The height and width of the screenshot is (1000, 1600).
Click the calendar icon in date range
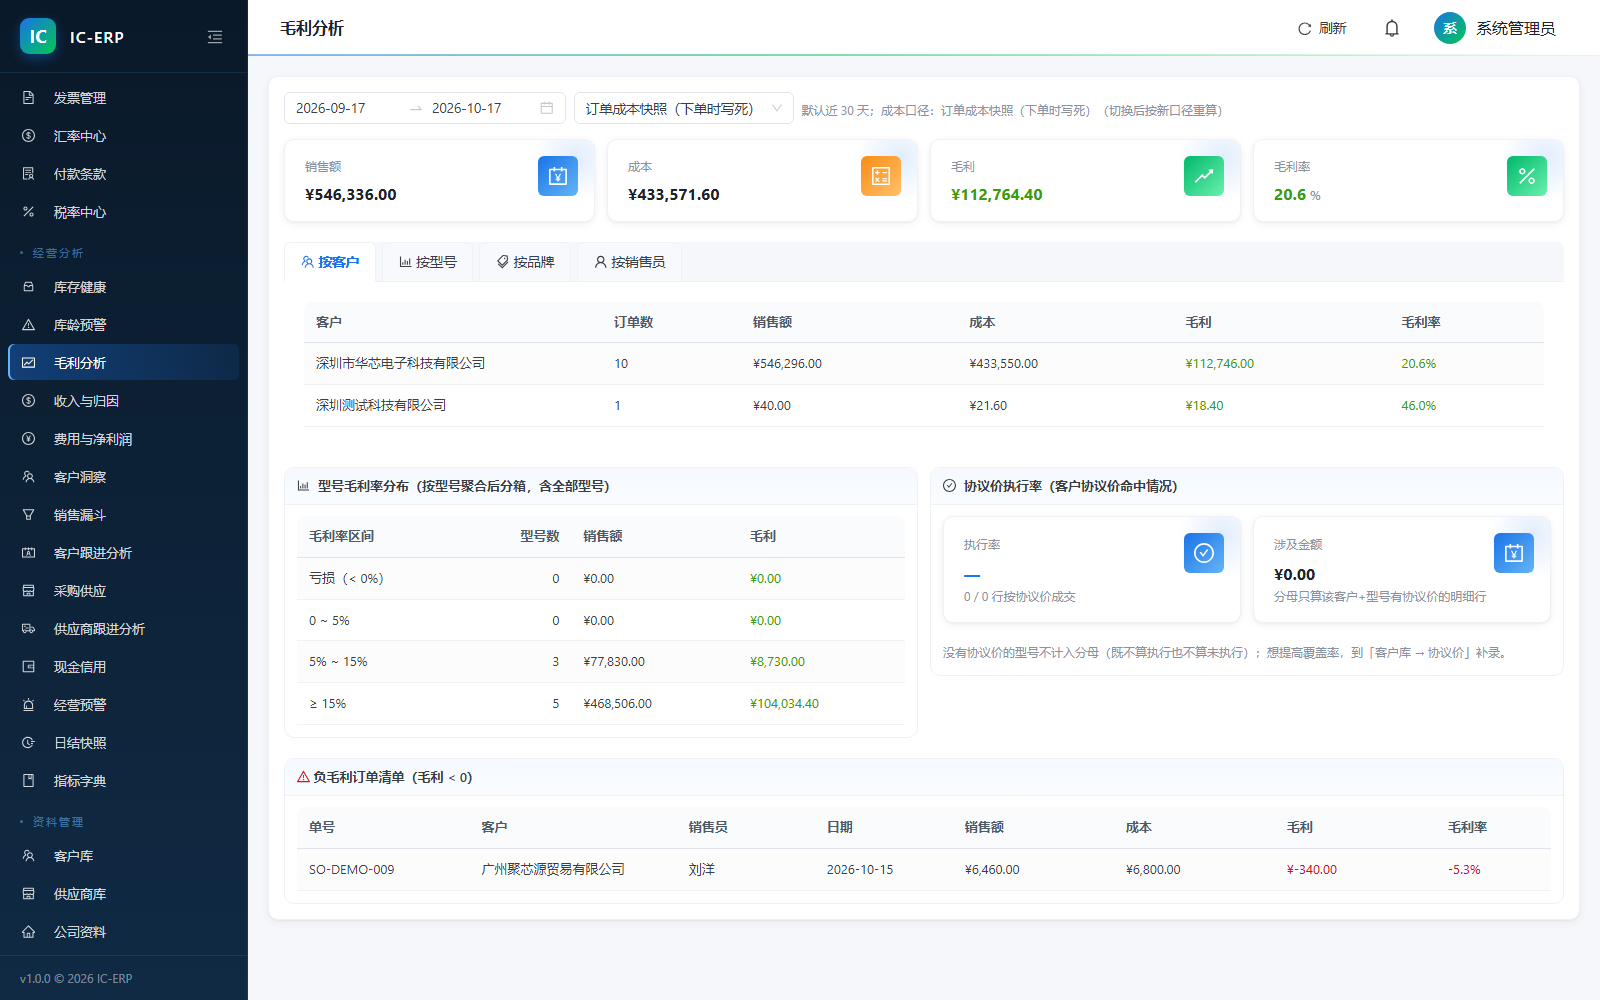[547, 108]
